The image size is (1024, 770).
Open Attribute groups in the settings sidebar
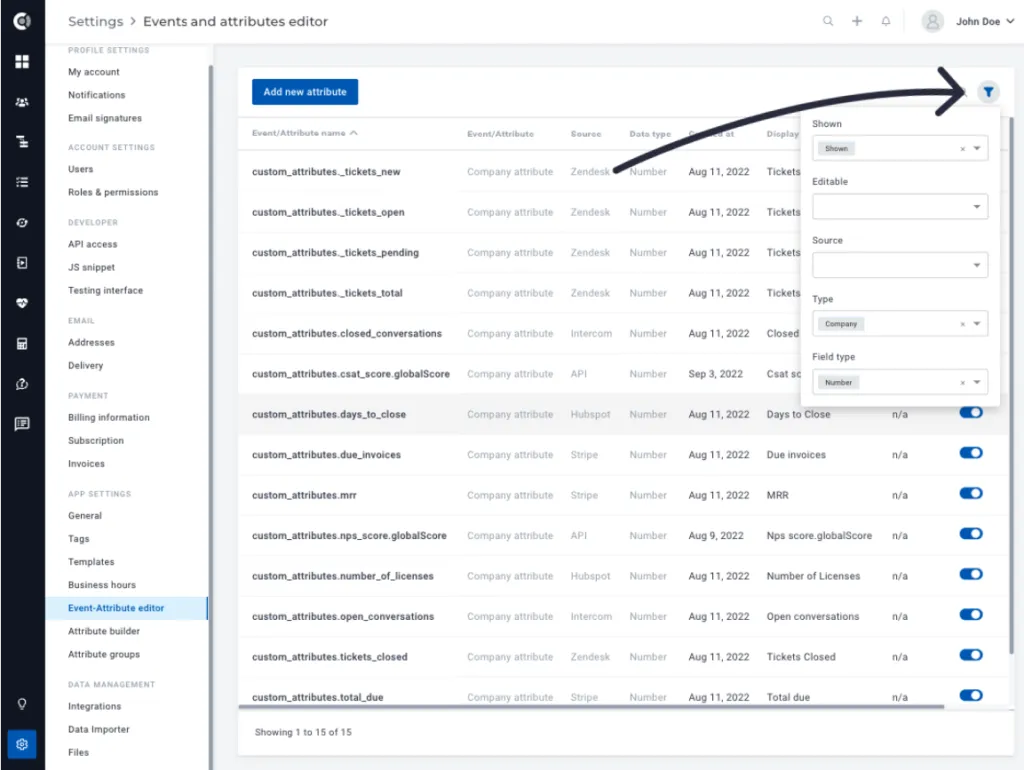pos(104,654)
